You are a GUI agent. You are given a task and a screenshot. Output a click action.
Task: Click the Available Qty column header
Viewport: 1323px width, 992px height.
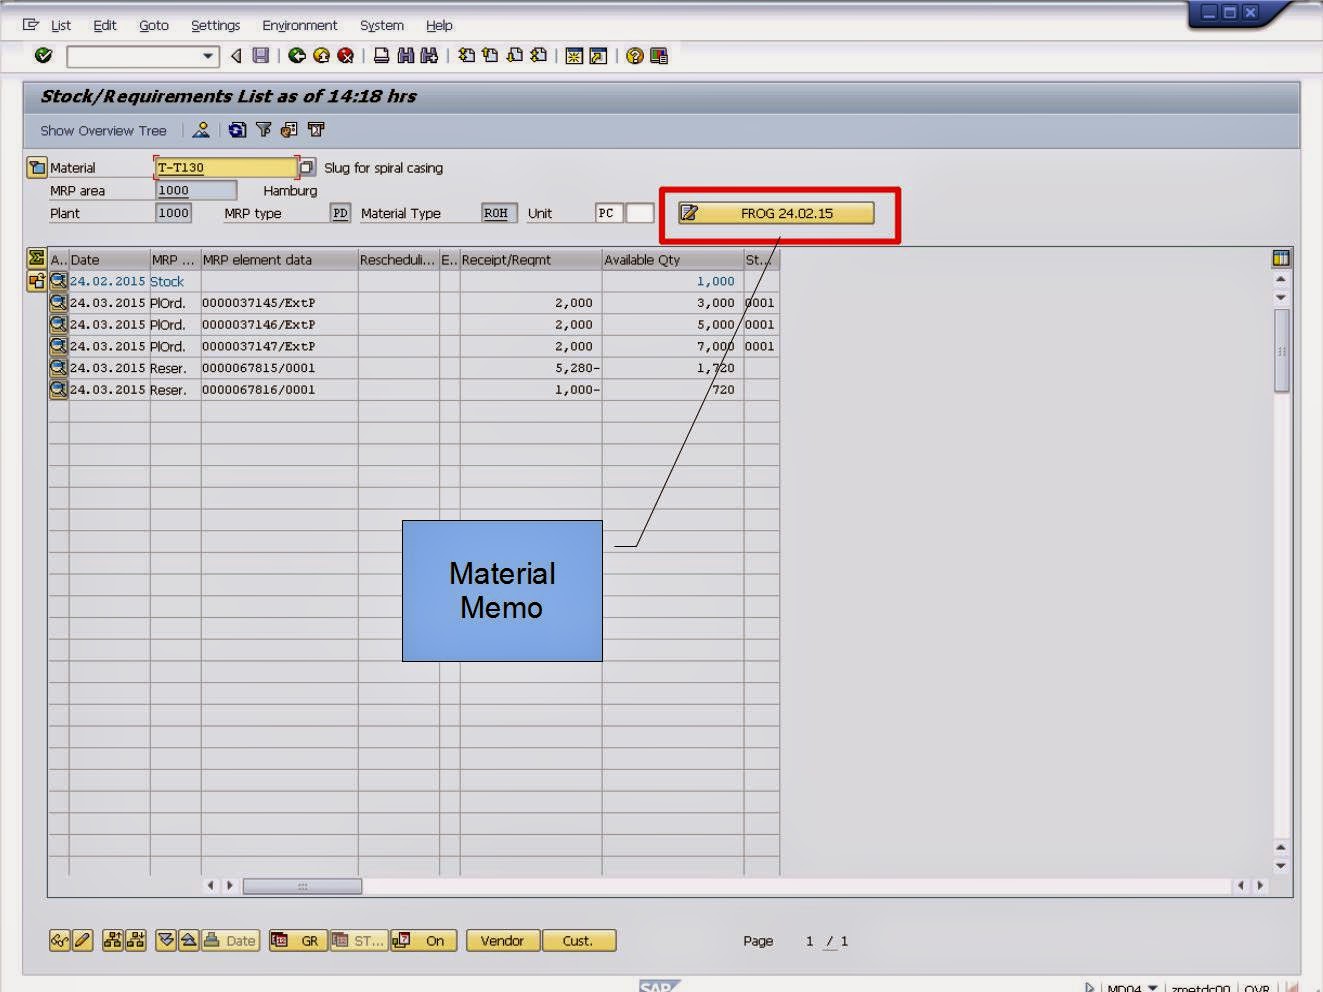click(672, 259)
